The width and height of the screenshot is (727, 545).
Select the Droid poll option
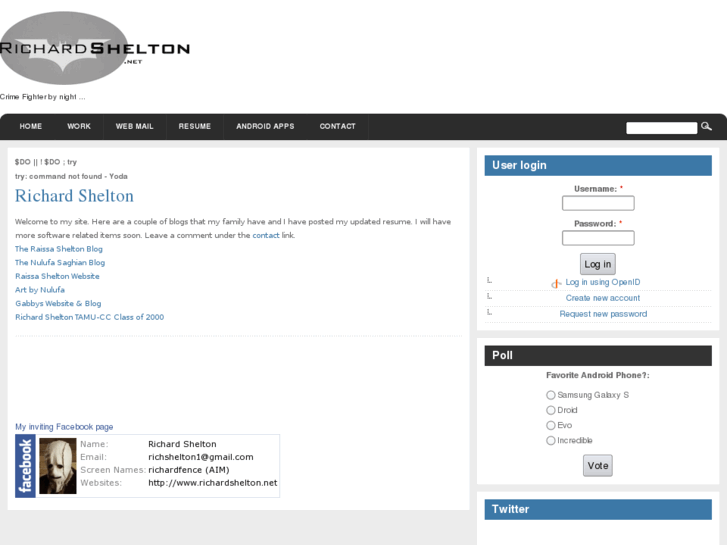(x=550, y=410)
